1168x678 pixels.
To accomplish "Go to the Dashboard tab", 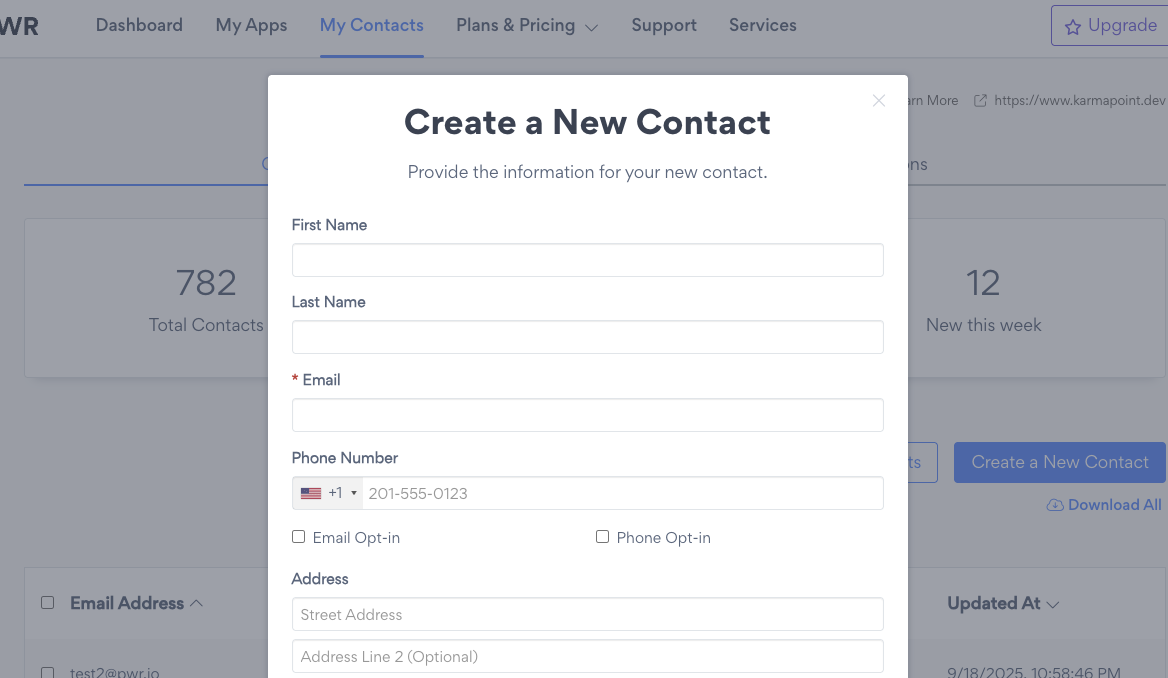I will coord(139,26).
